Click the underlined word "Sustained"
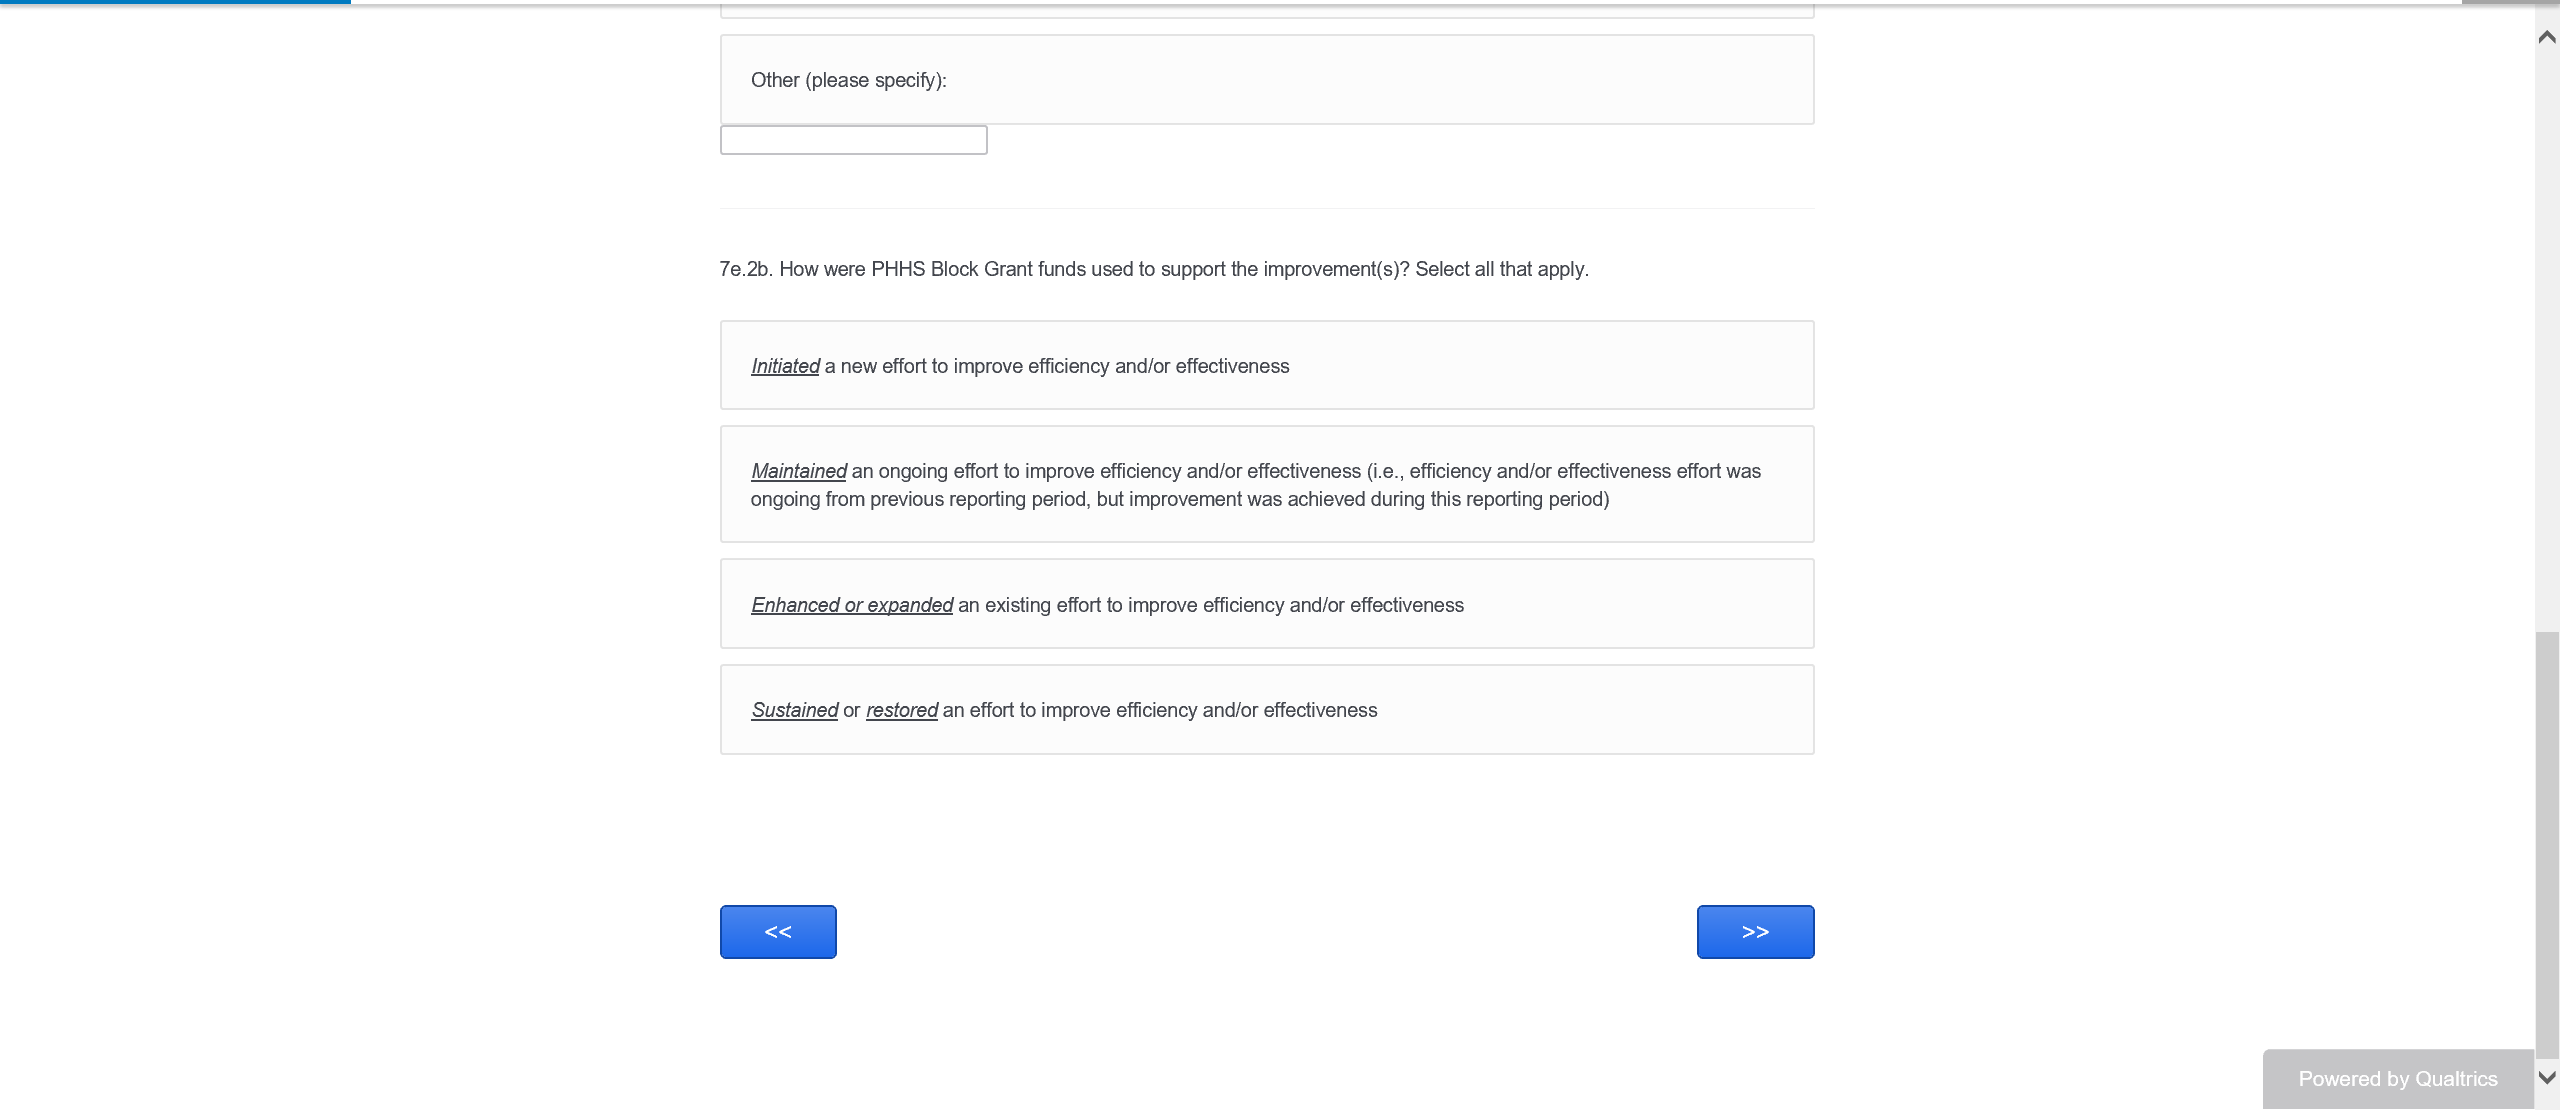Image resolution: width=2560 pixels, height=1110 pixels. [794, 710]
